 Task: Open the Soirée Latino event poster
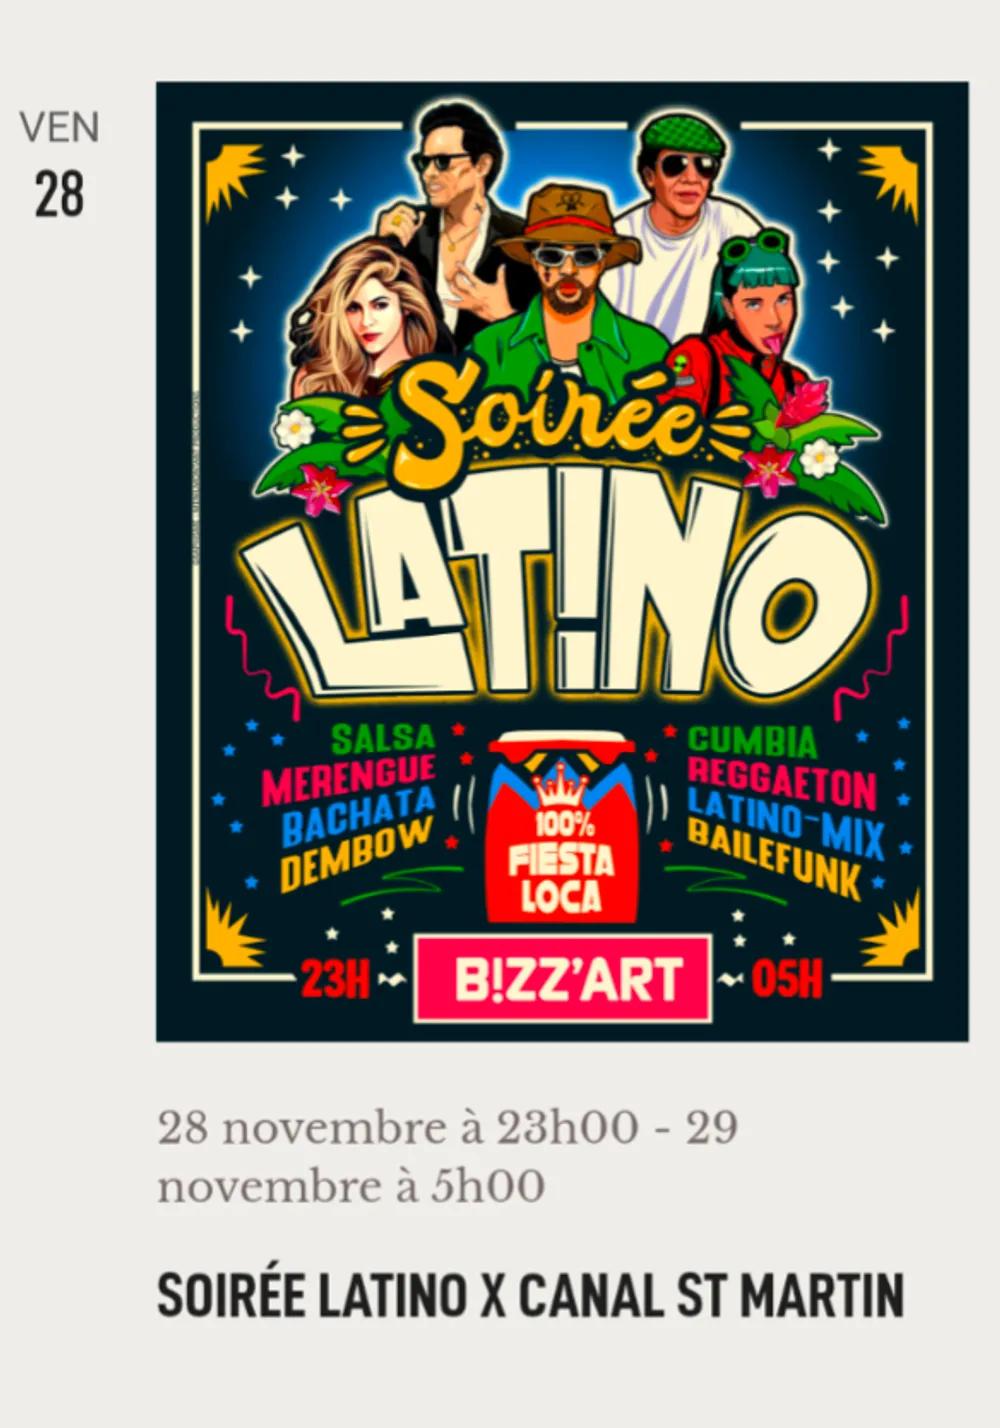tap(562, 561)
